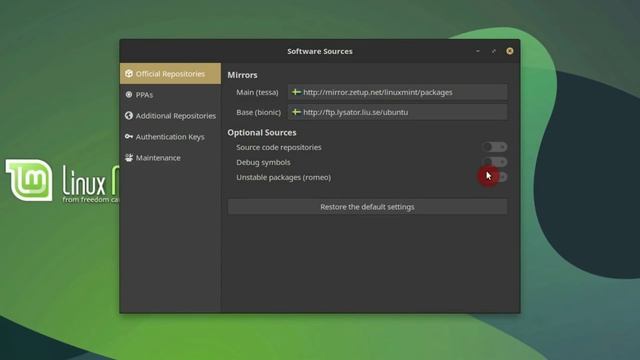This screenshot has width=640, height=360.
Task: Click the flag icon in Base mirror field
Action: [296, 112]
